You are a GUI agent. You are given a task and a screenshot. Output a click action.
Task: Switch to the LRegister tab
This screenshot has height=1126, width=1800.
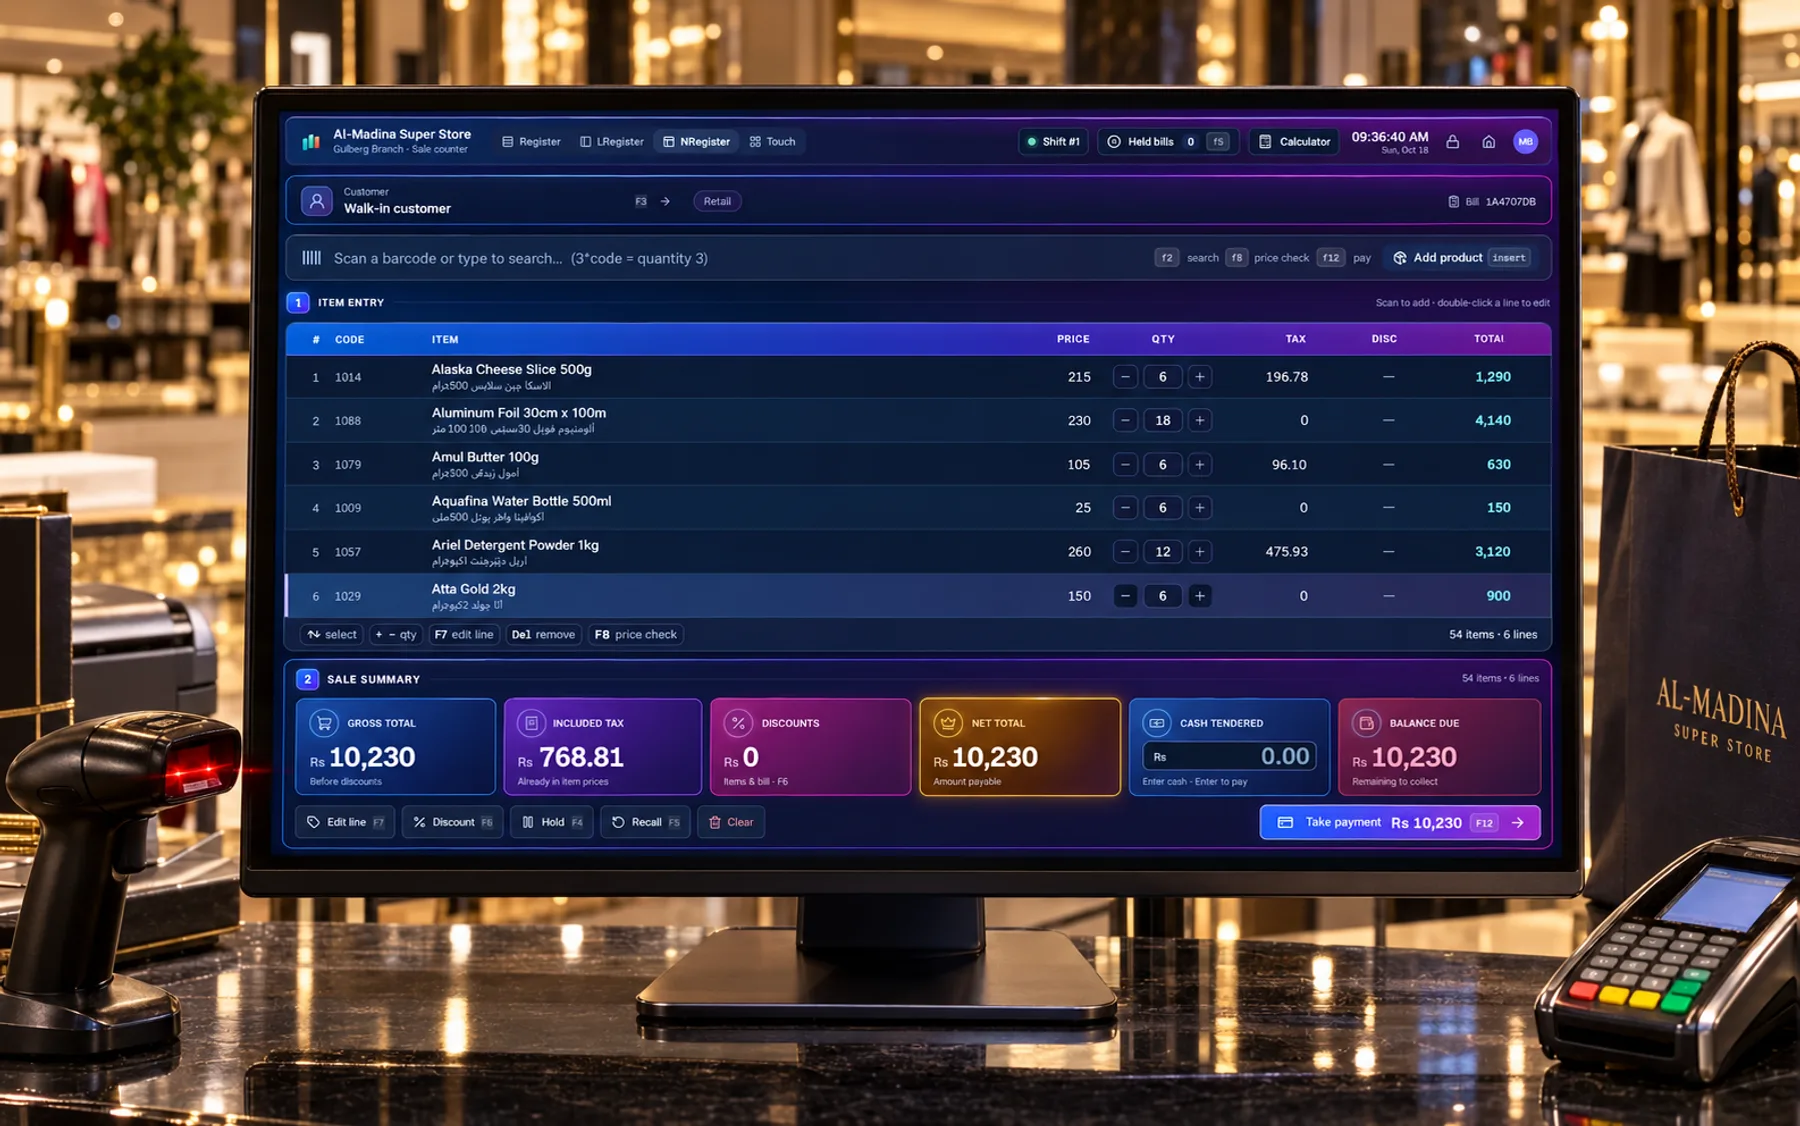[x=612, y=142]
